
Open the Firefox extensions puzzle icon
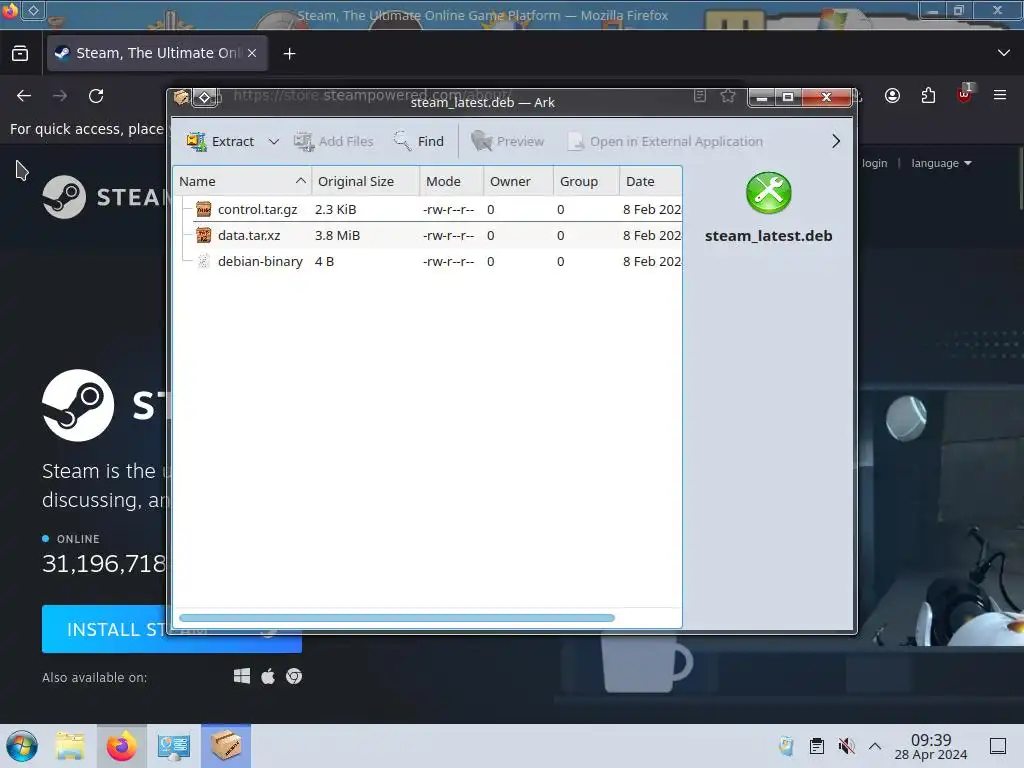[x=928, y=96]
